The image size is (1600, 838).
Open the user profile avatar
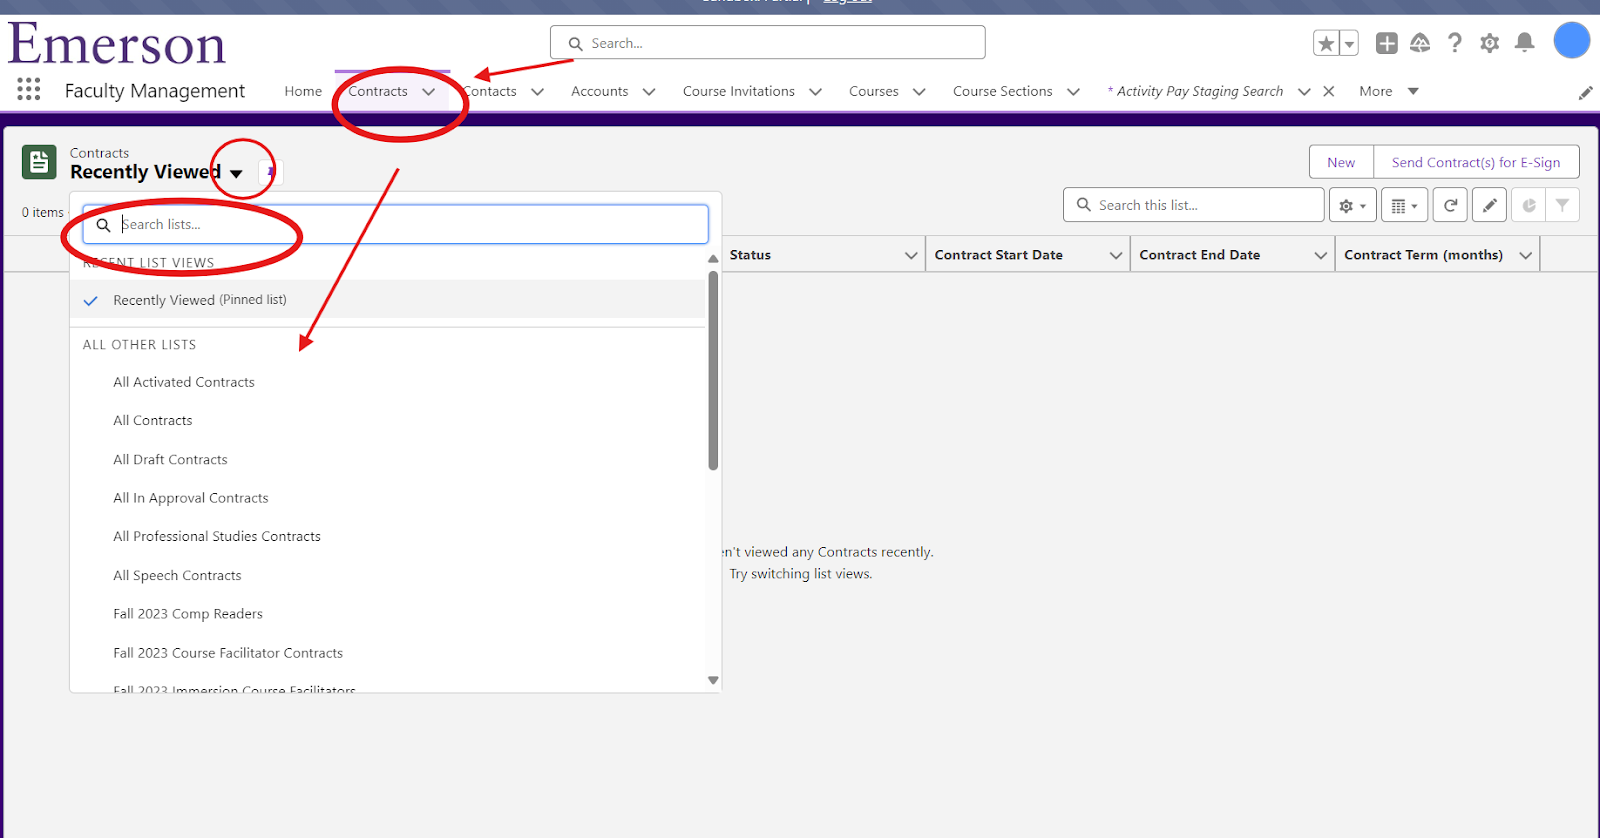(x=1572, y=41)
